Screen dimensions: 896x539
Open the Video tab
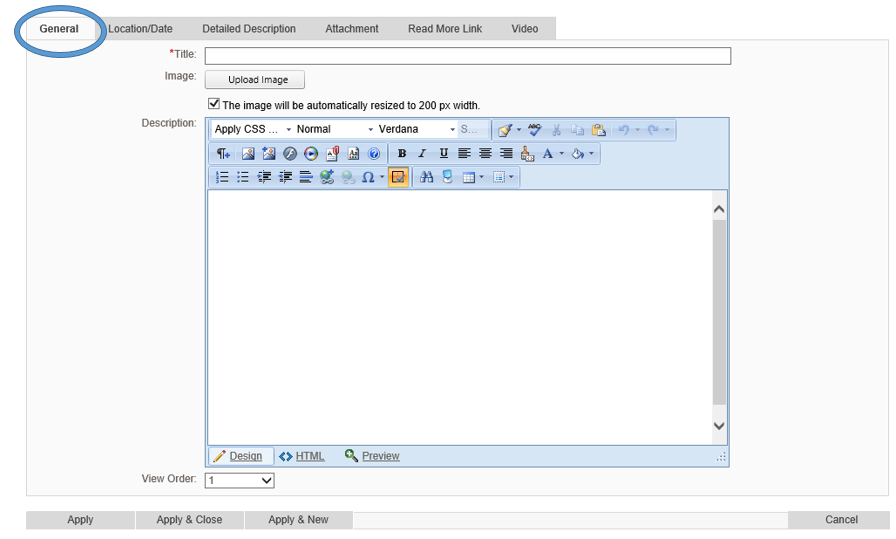[525, 29]
